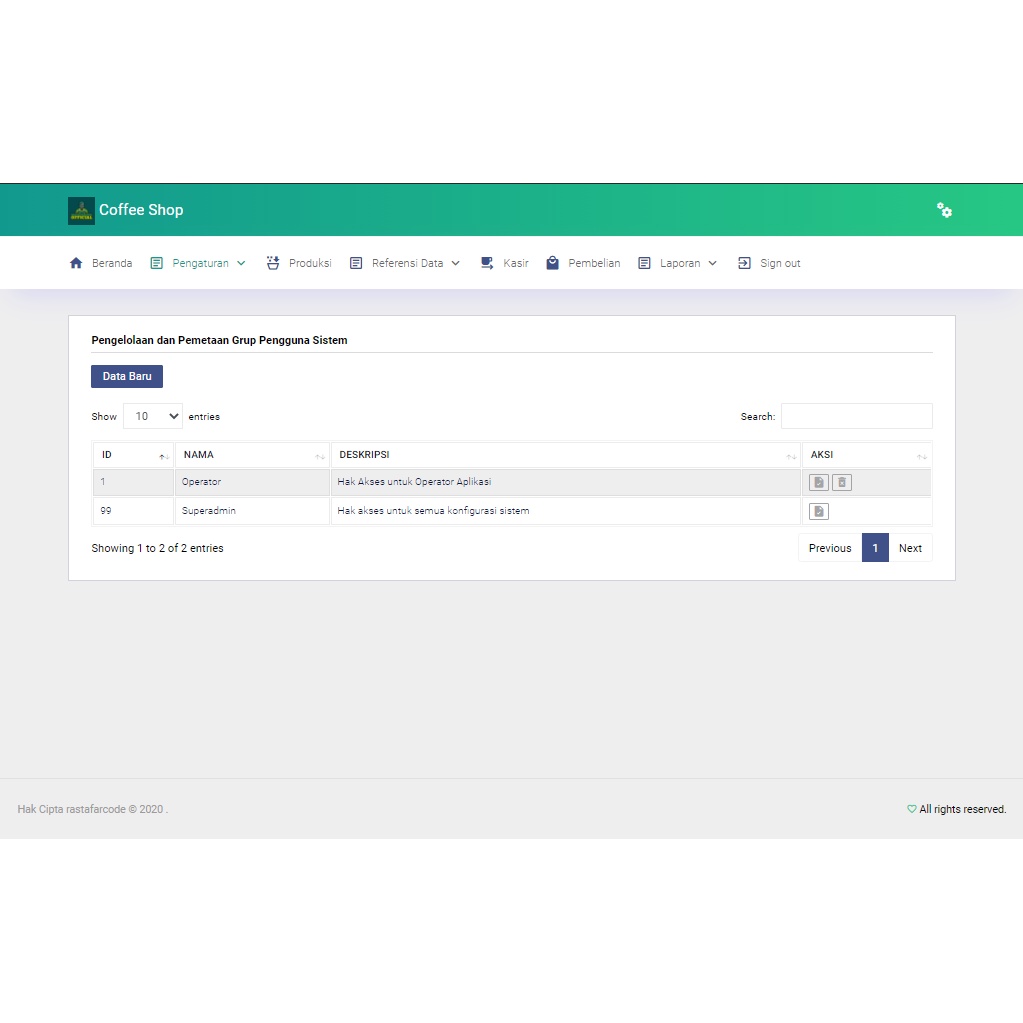Go to Previous page
1023x1023 pixels.
tap(830, 548)
